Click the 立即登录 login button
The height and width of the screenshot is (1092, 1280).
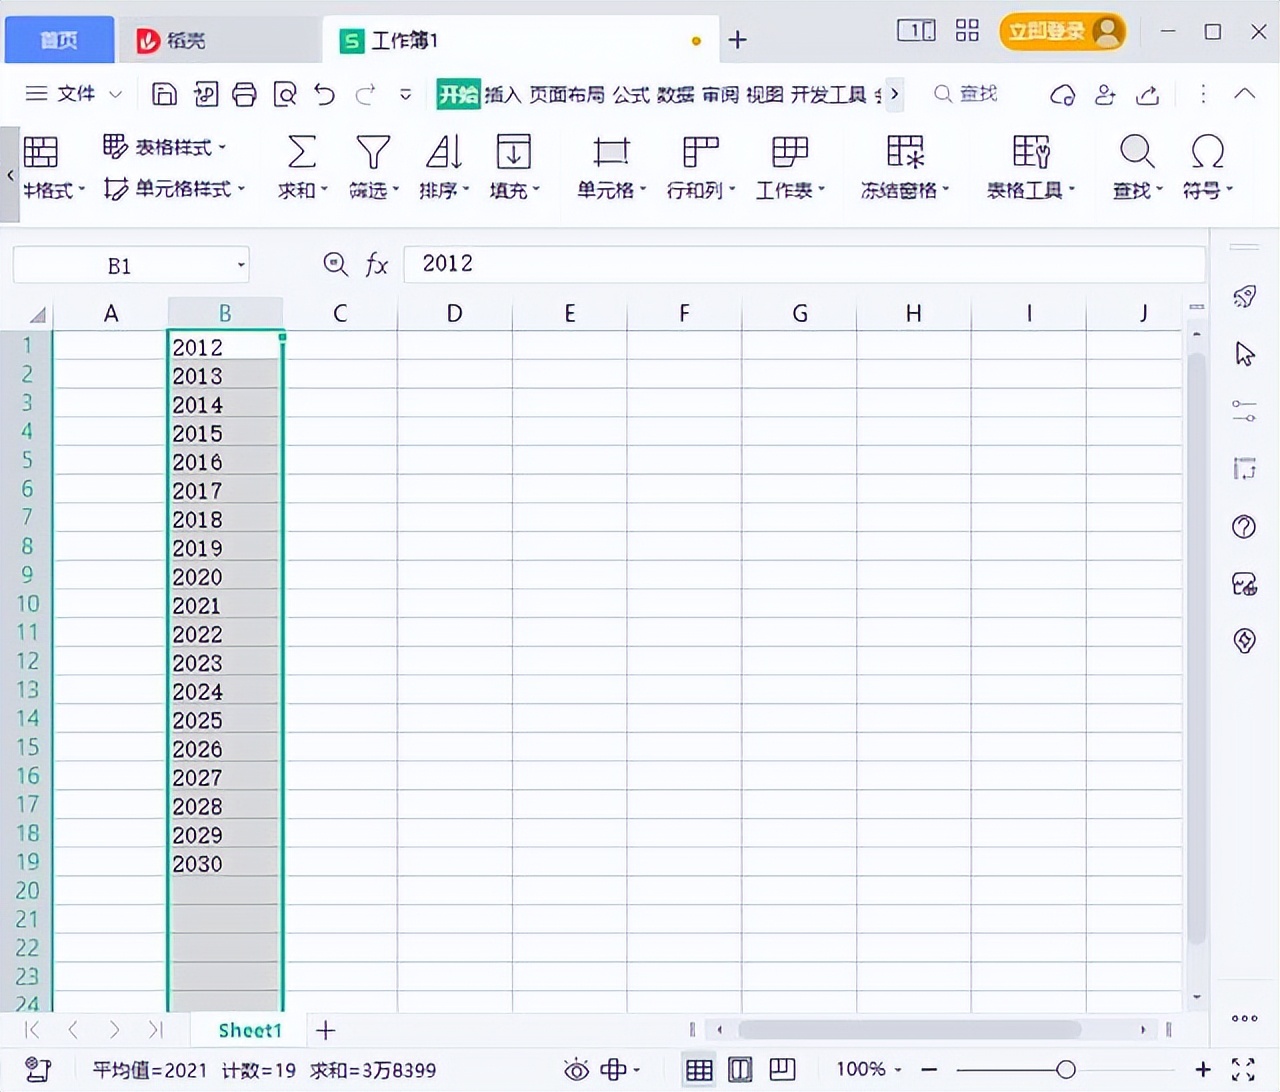1049,31
